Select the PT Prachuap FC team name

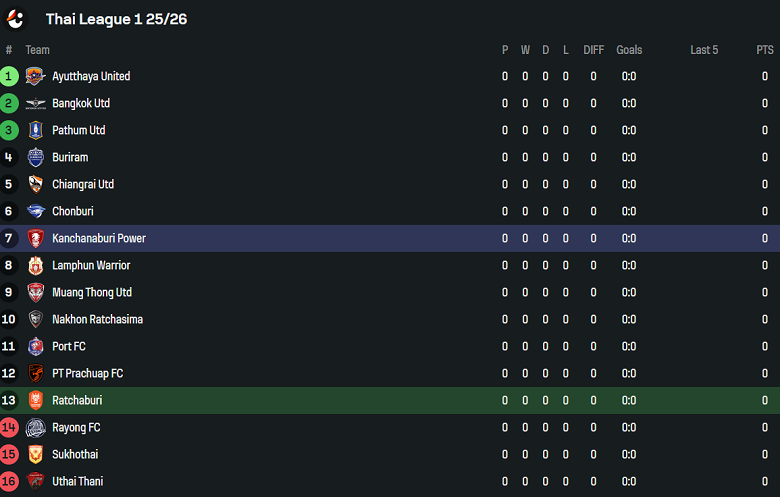(x=87, y=373)
